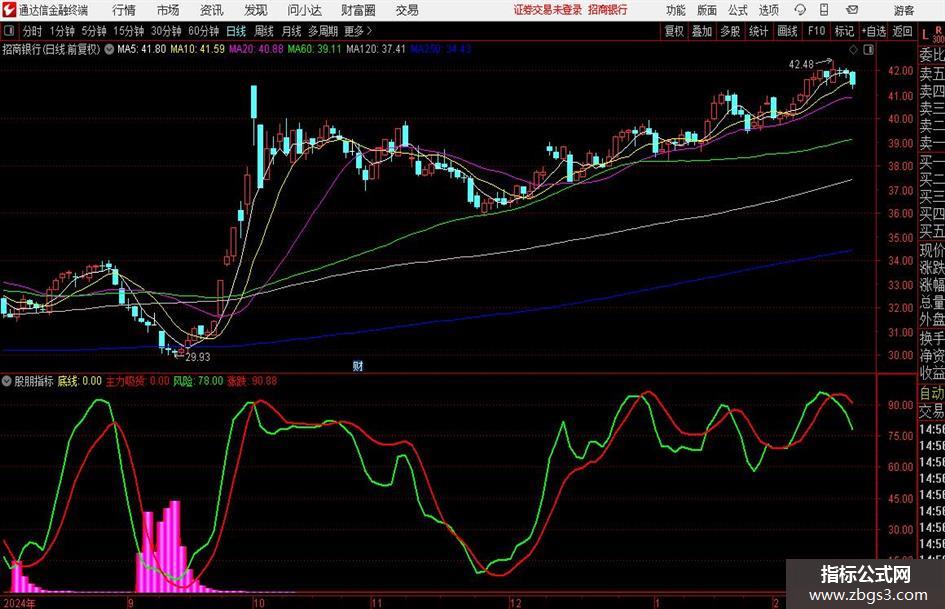Open the 财富圈 menu
Image resolution: width=945 pixels, height=609 pixels.
(x=358, y=10)
